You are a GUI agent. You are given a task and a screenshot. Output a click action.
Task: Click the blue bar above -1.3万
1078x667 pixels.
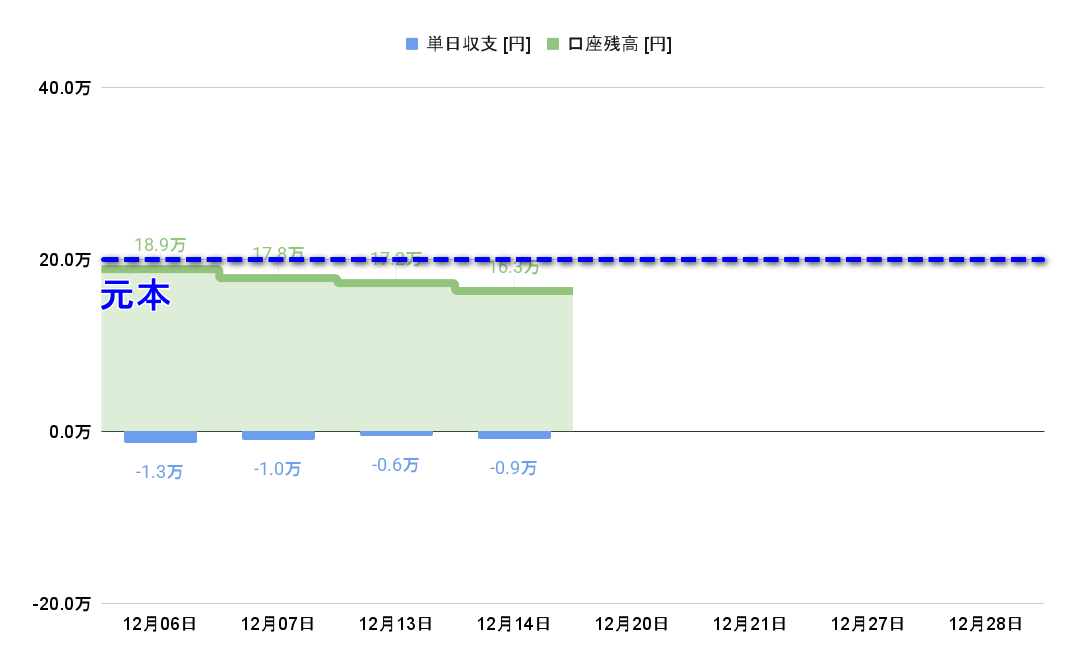point(160,437)
